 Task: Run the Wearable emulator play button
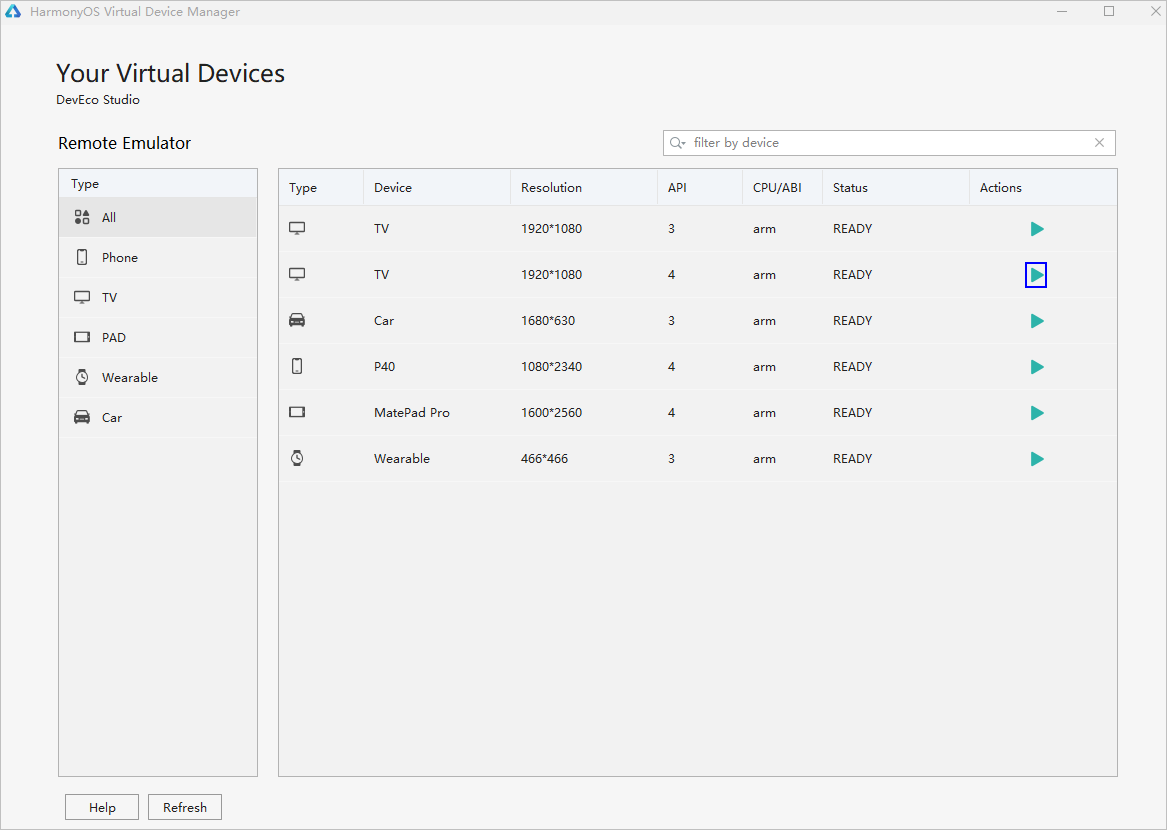point(1037,459)
